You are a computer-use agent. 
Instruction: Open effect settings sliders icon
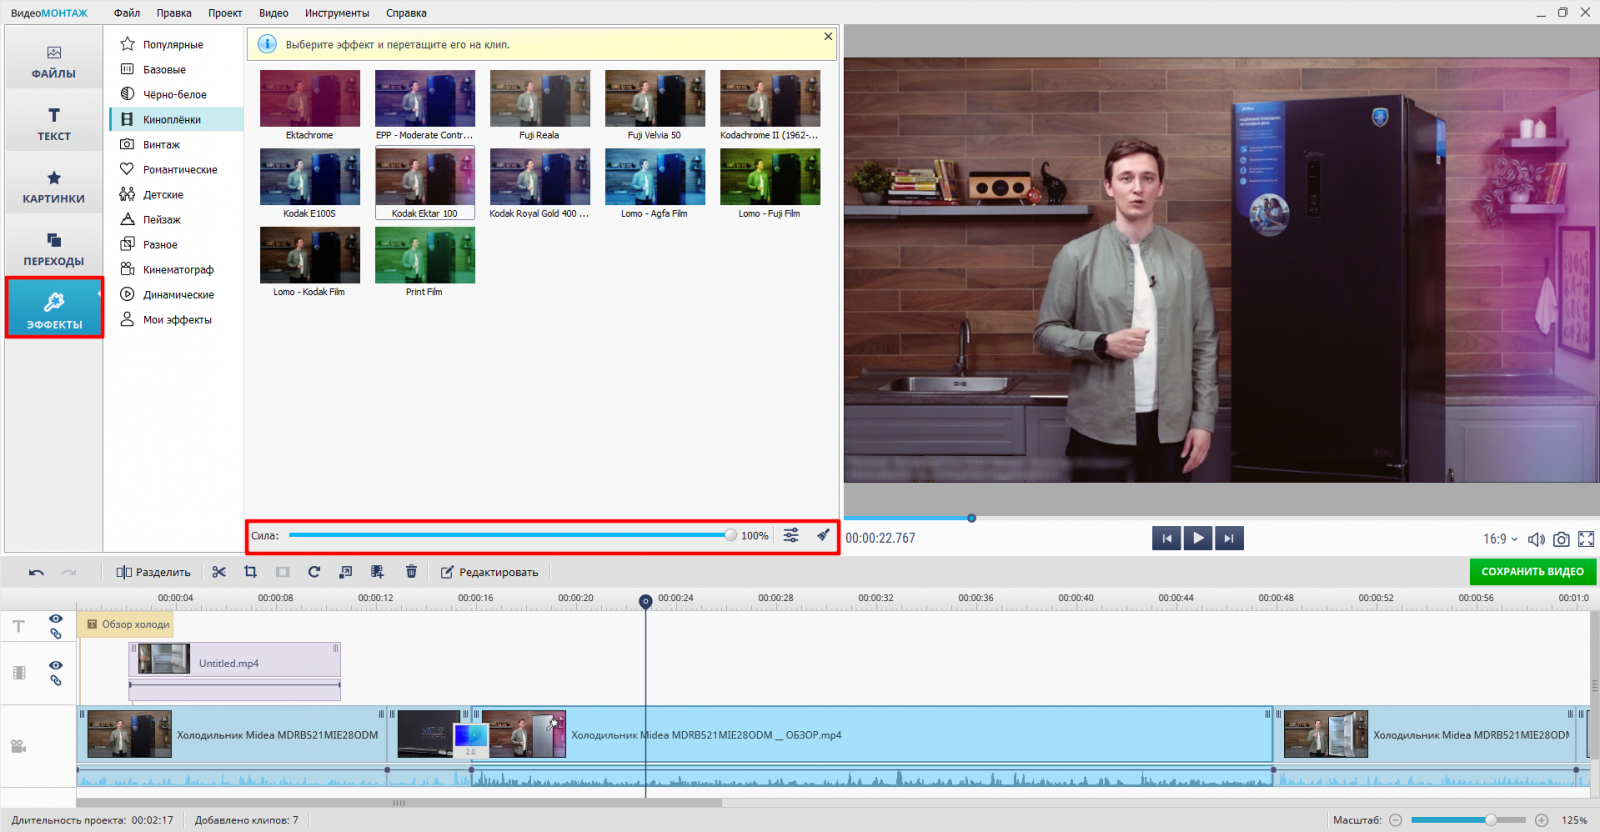click(x=791, y=535)
